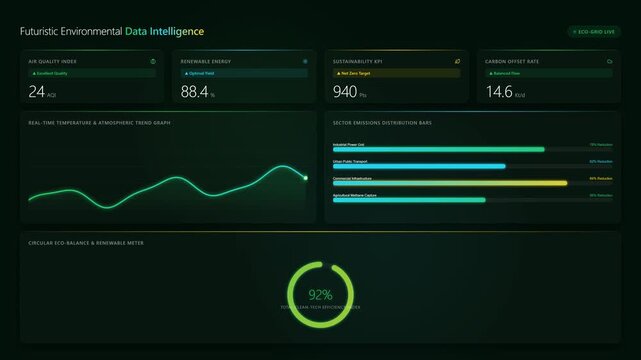The height and width of the screenshot is (360, 641).
Task: Click the ECO-GRID LIVE status badge
Action: [x=594, y=31]
